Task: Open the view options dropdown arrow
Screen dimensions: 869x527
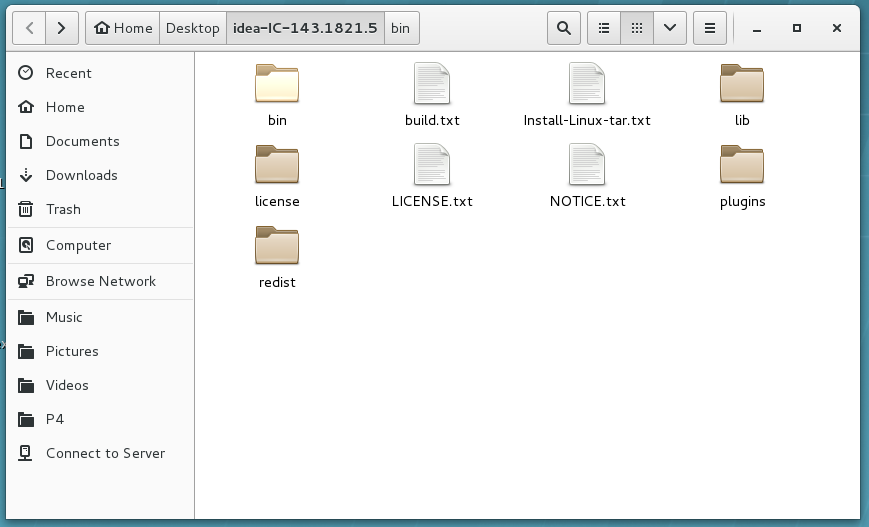Action: point(670,28)
